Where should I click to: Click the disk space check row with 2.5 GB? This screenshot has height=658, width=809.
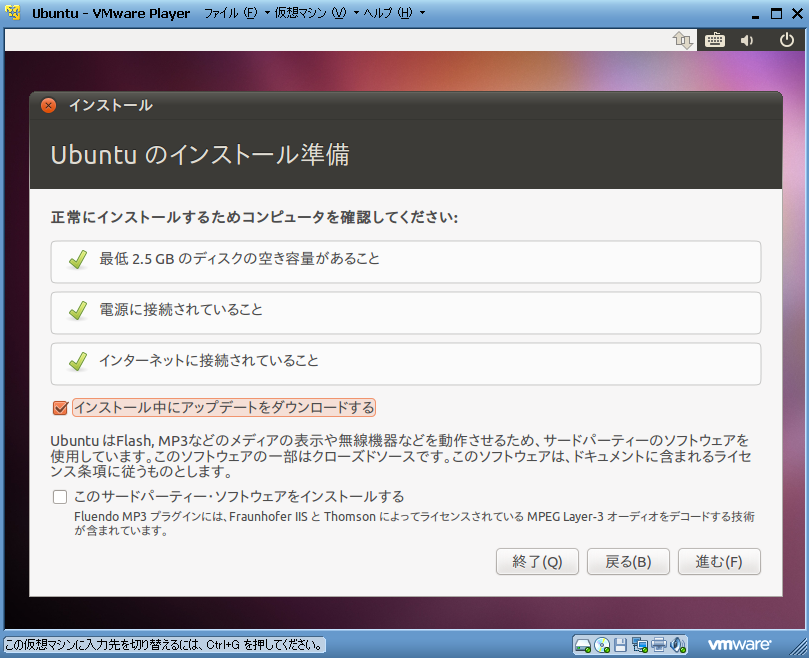pos(406,262)
